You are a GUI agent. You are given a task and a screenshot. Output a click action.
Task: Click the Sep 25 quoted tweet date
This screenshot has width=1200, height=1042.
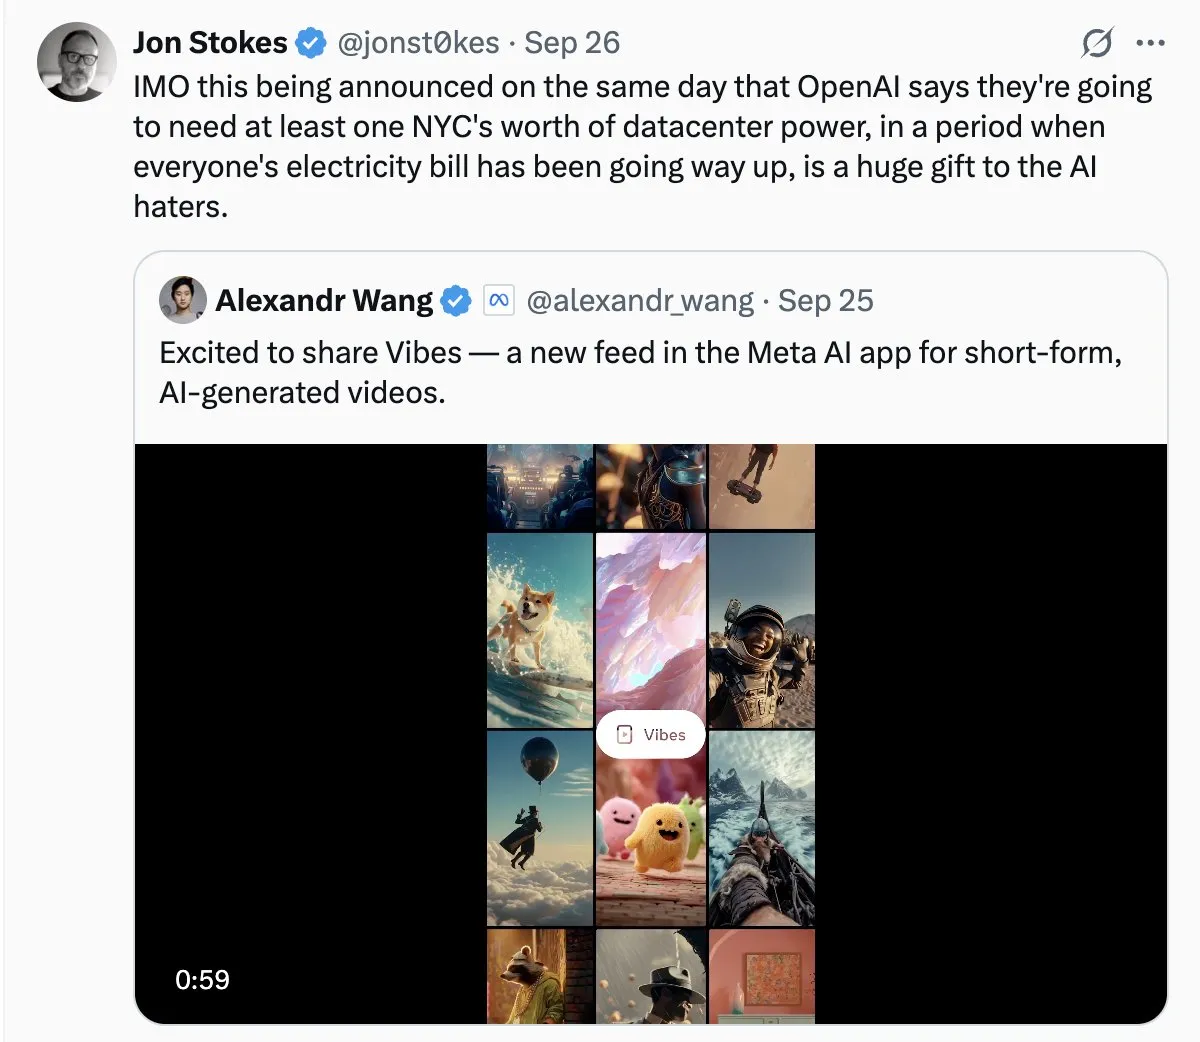coord(826,300)
